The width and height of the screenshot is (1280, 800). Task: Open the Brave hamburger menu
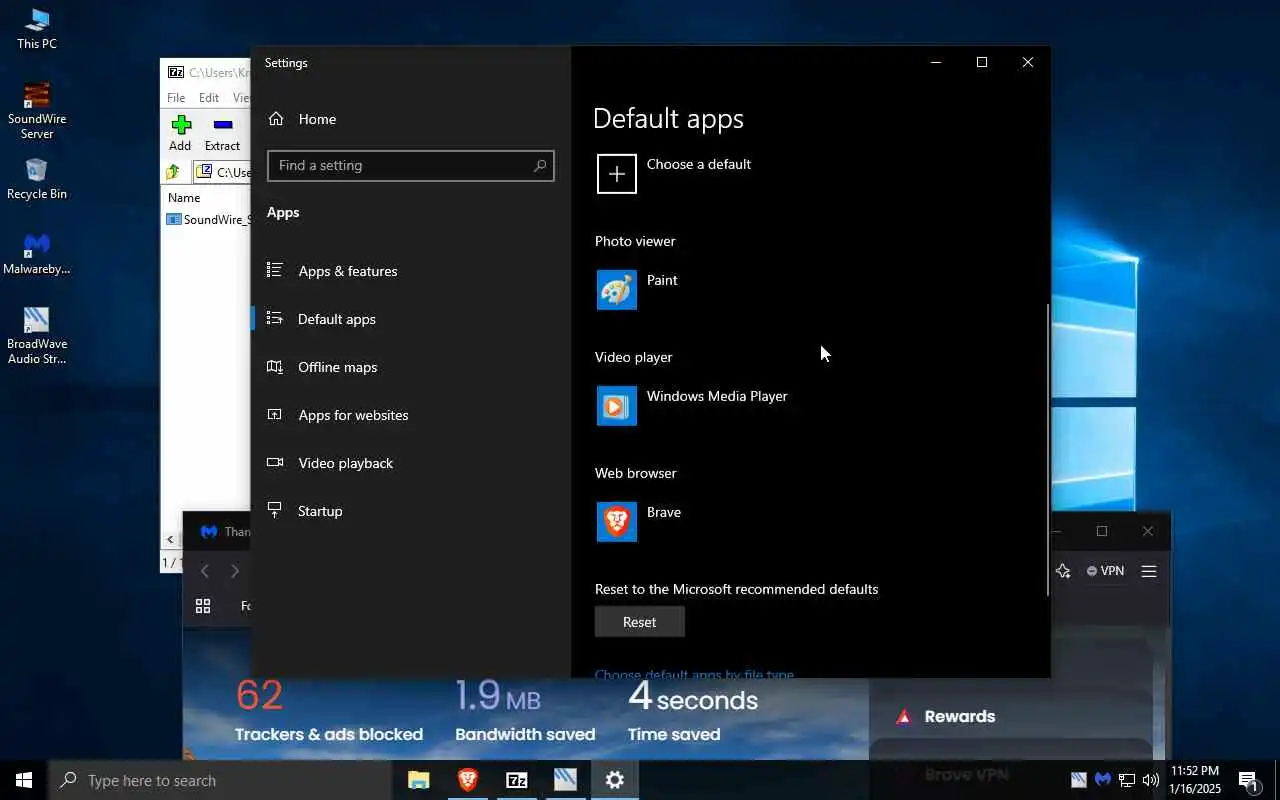coord(1149,571)
